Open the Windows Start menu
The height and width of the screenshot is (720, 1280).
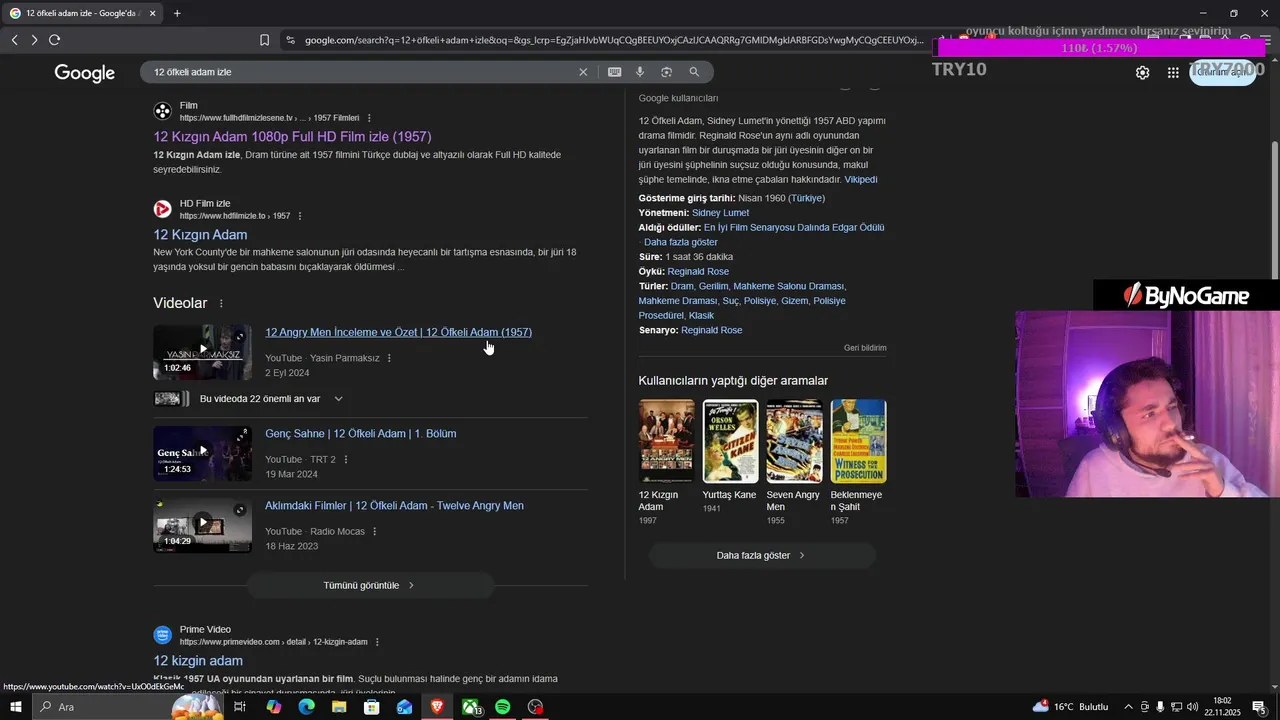tap(15, 707)
